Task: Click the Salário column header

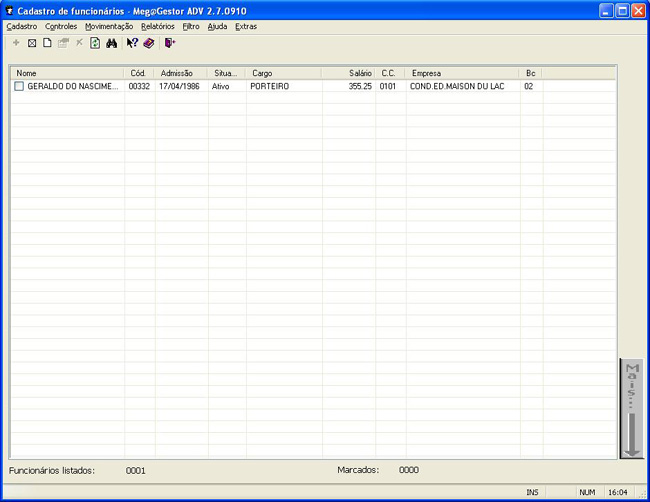Action: (x=349, y=73)
